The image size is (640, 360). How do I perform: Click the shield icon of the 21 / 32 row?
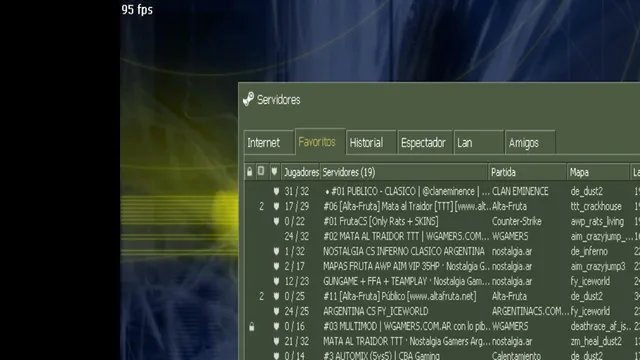(x=276, y=341)
